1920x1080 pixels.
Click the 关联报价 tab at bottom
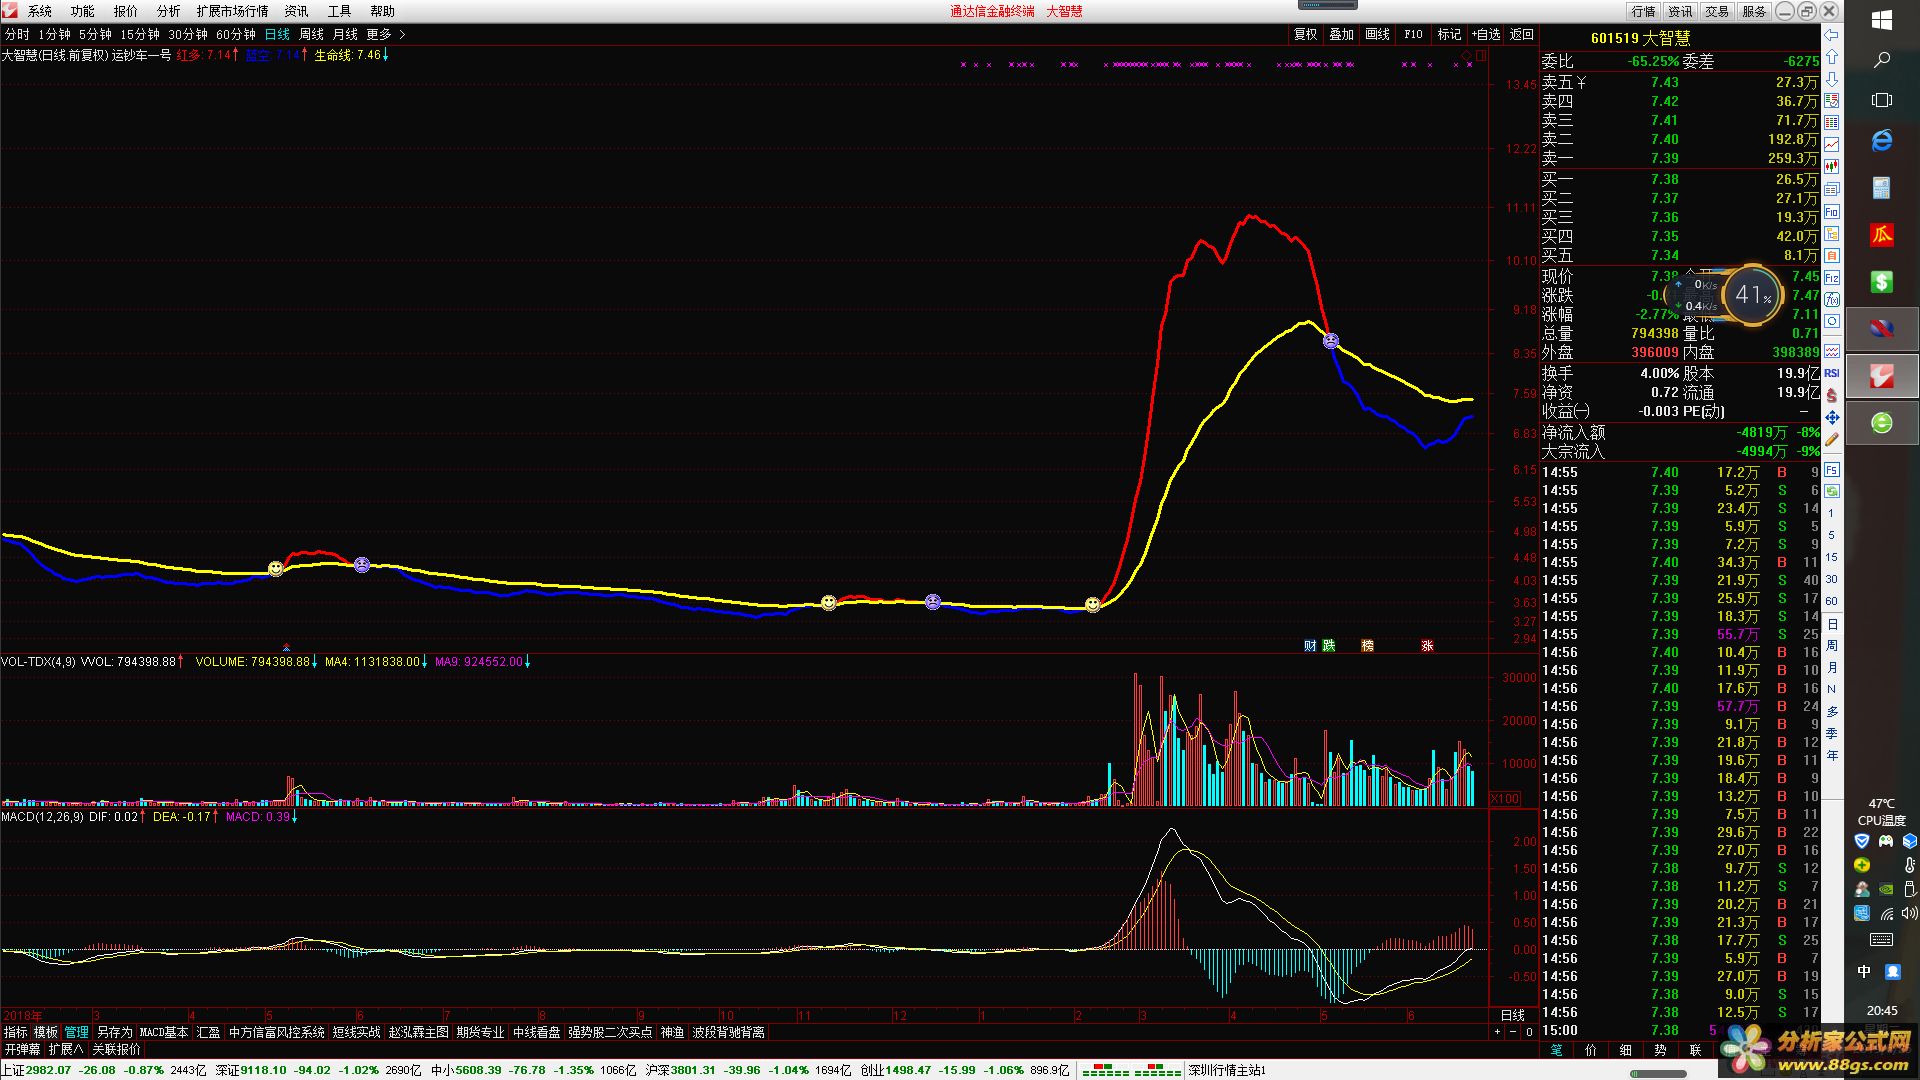pos(117,1049)
